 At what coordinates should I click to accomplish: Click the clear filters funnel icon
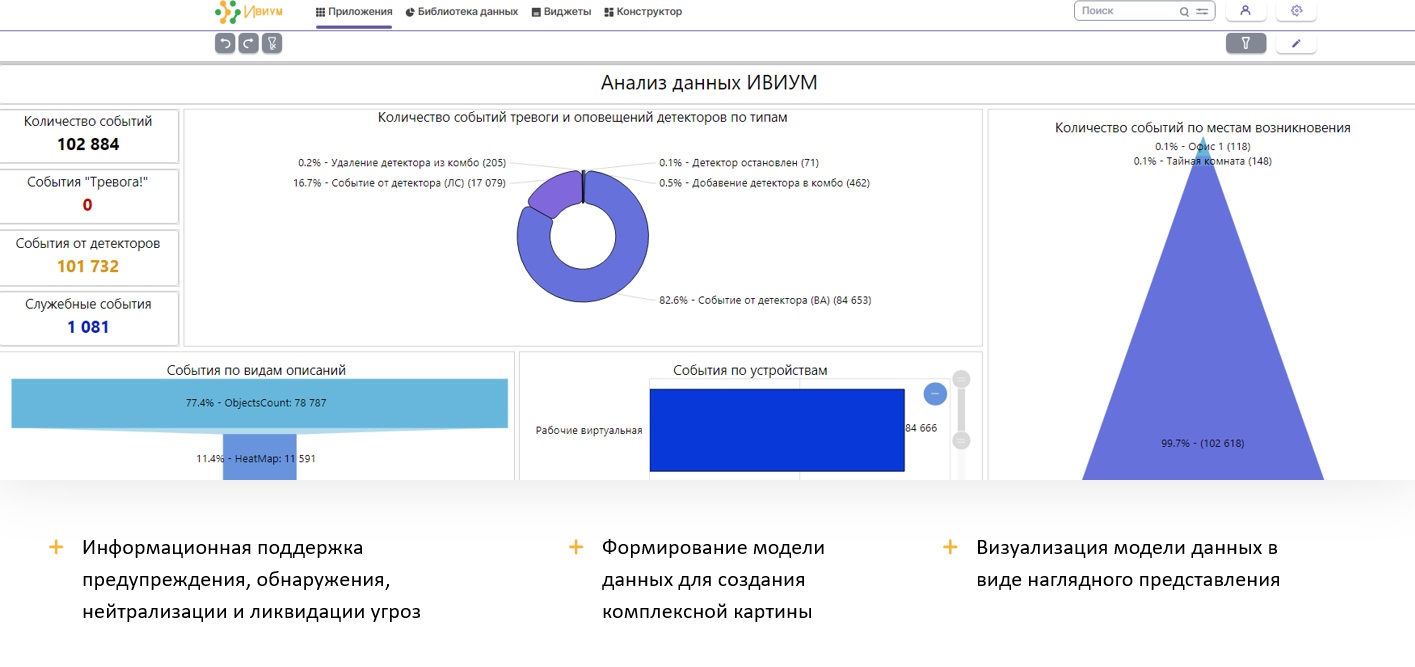pyautogui.click(x=272, y=43)
